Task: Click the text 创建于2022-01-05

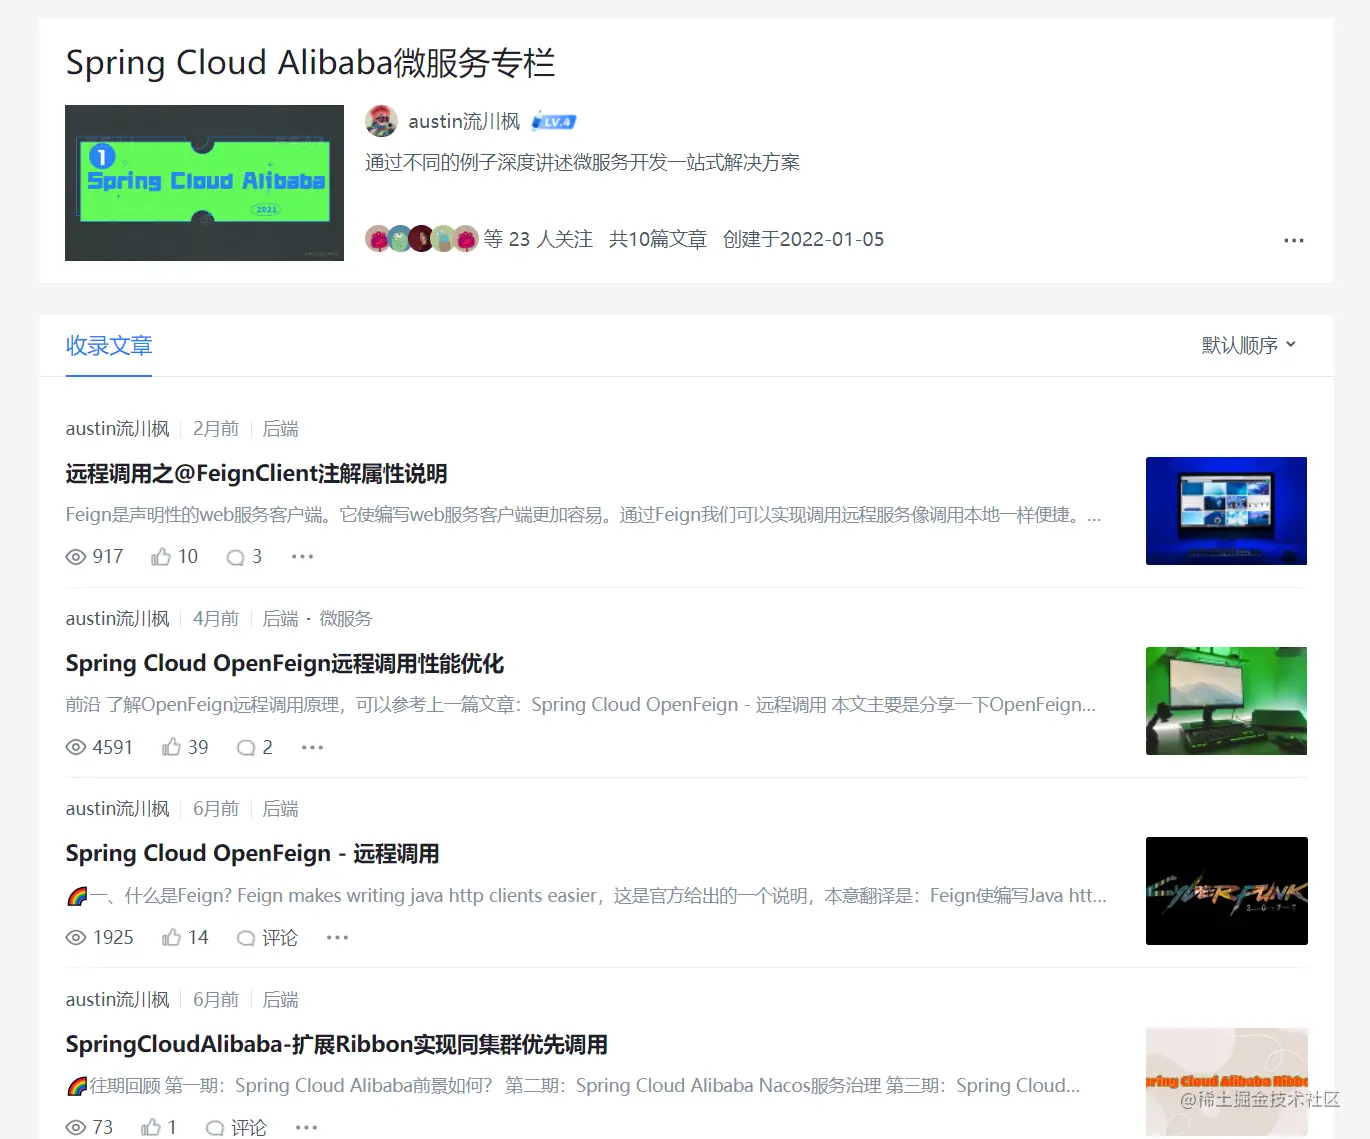Action: pos(803,239)
